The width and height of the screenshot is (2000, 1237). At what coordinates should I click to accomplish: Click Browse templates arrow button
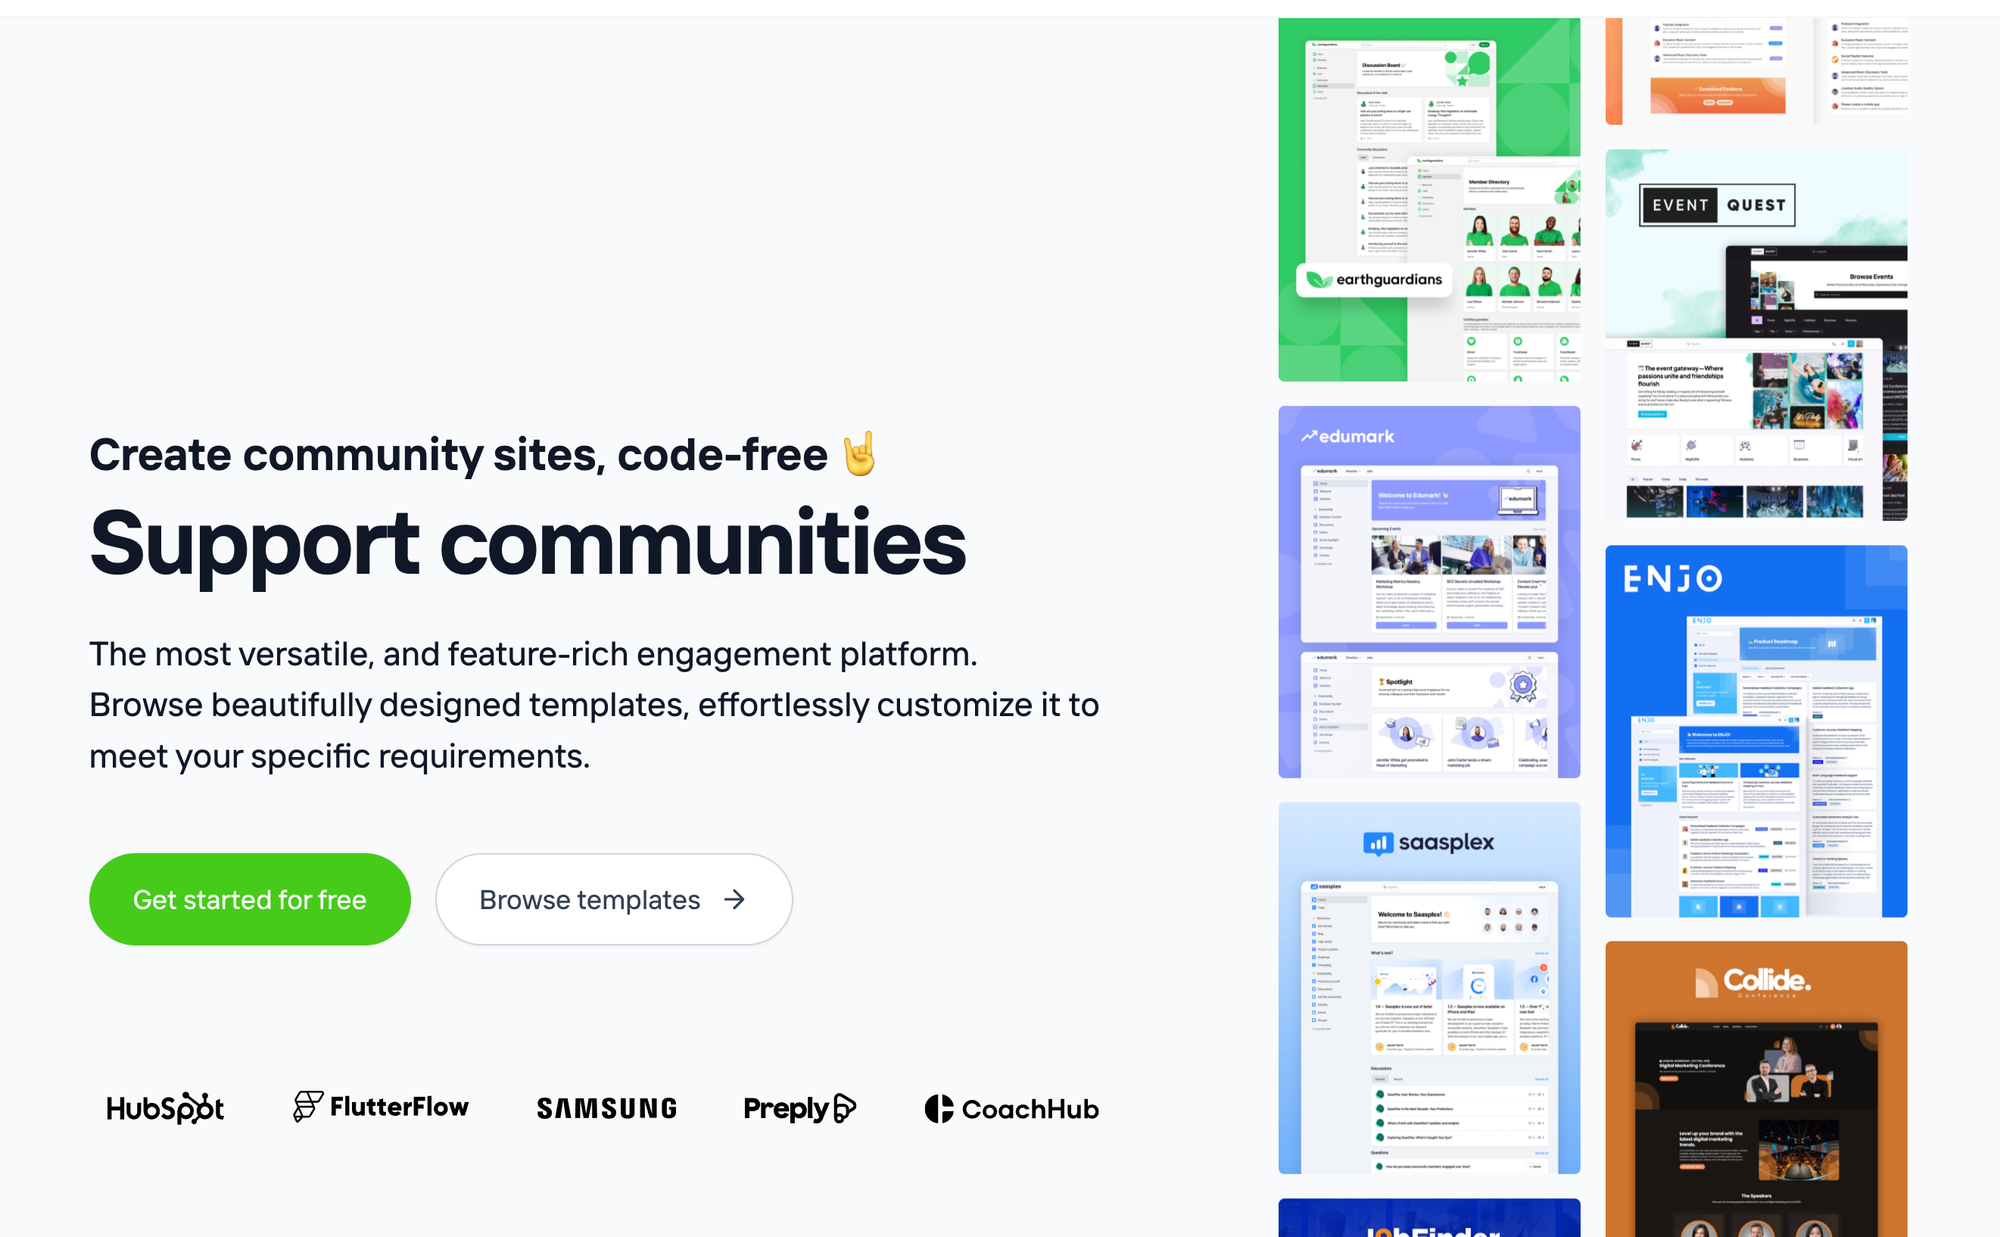(x=737, y=898)
